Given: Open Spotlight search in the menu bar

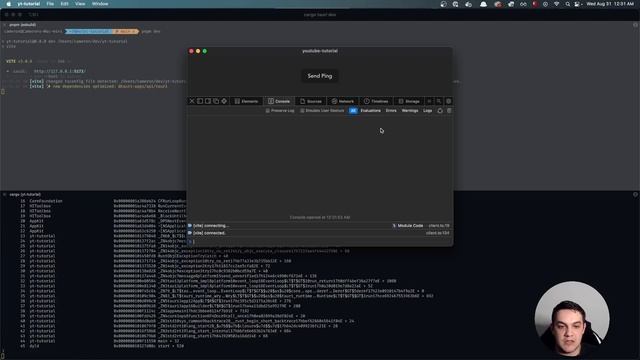Looking at the screenshot, I should tap(567, 4).
